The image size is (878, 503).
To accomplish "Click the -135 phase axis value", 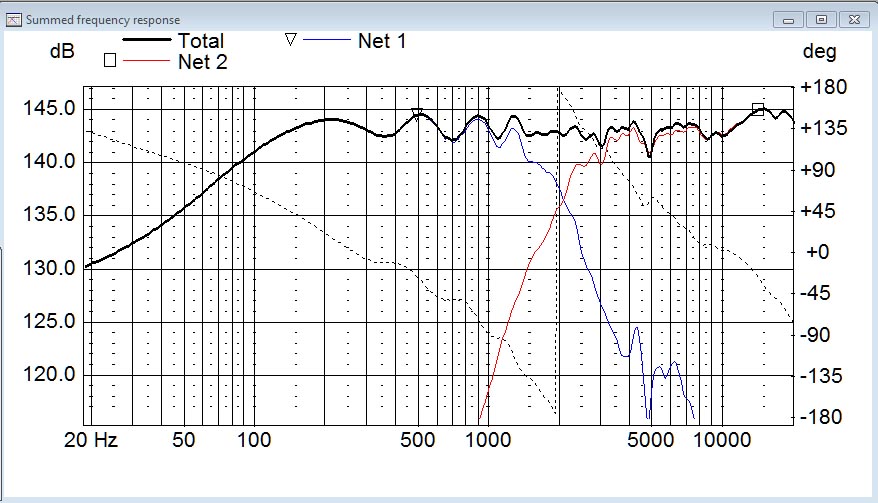I will pyautogui.click(x=821, y=376).
